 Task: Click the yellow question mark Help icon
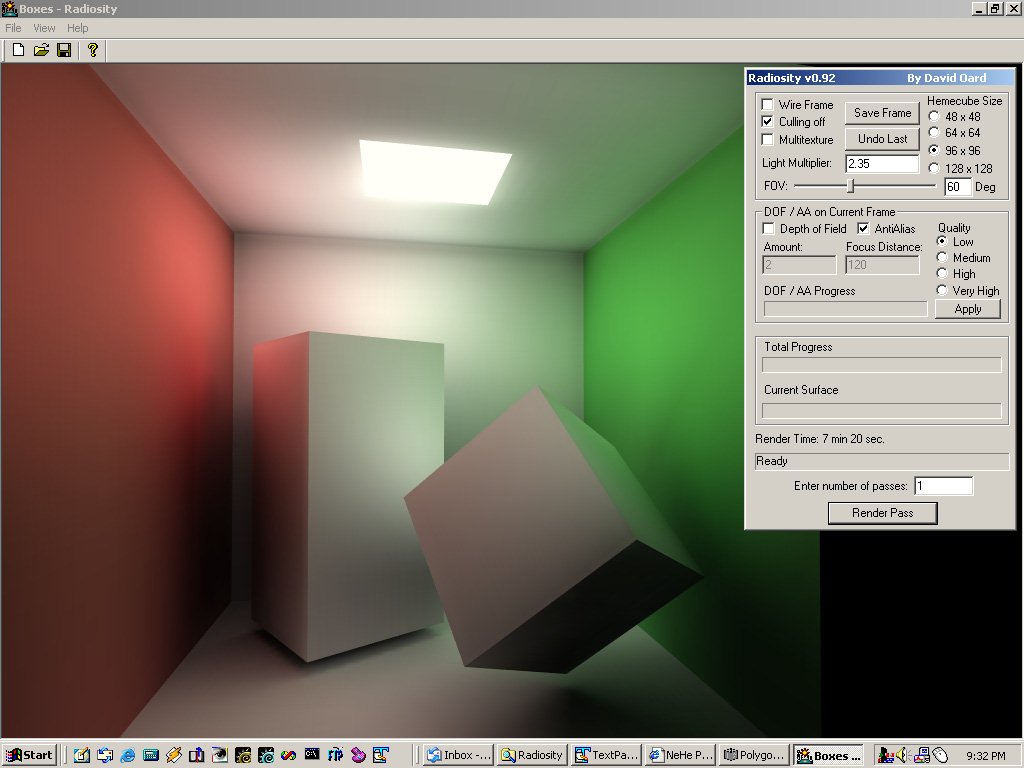[x=93, y=50]
